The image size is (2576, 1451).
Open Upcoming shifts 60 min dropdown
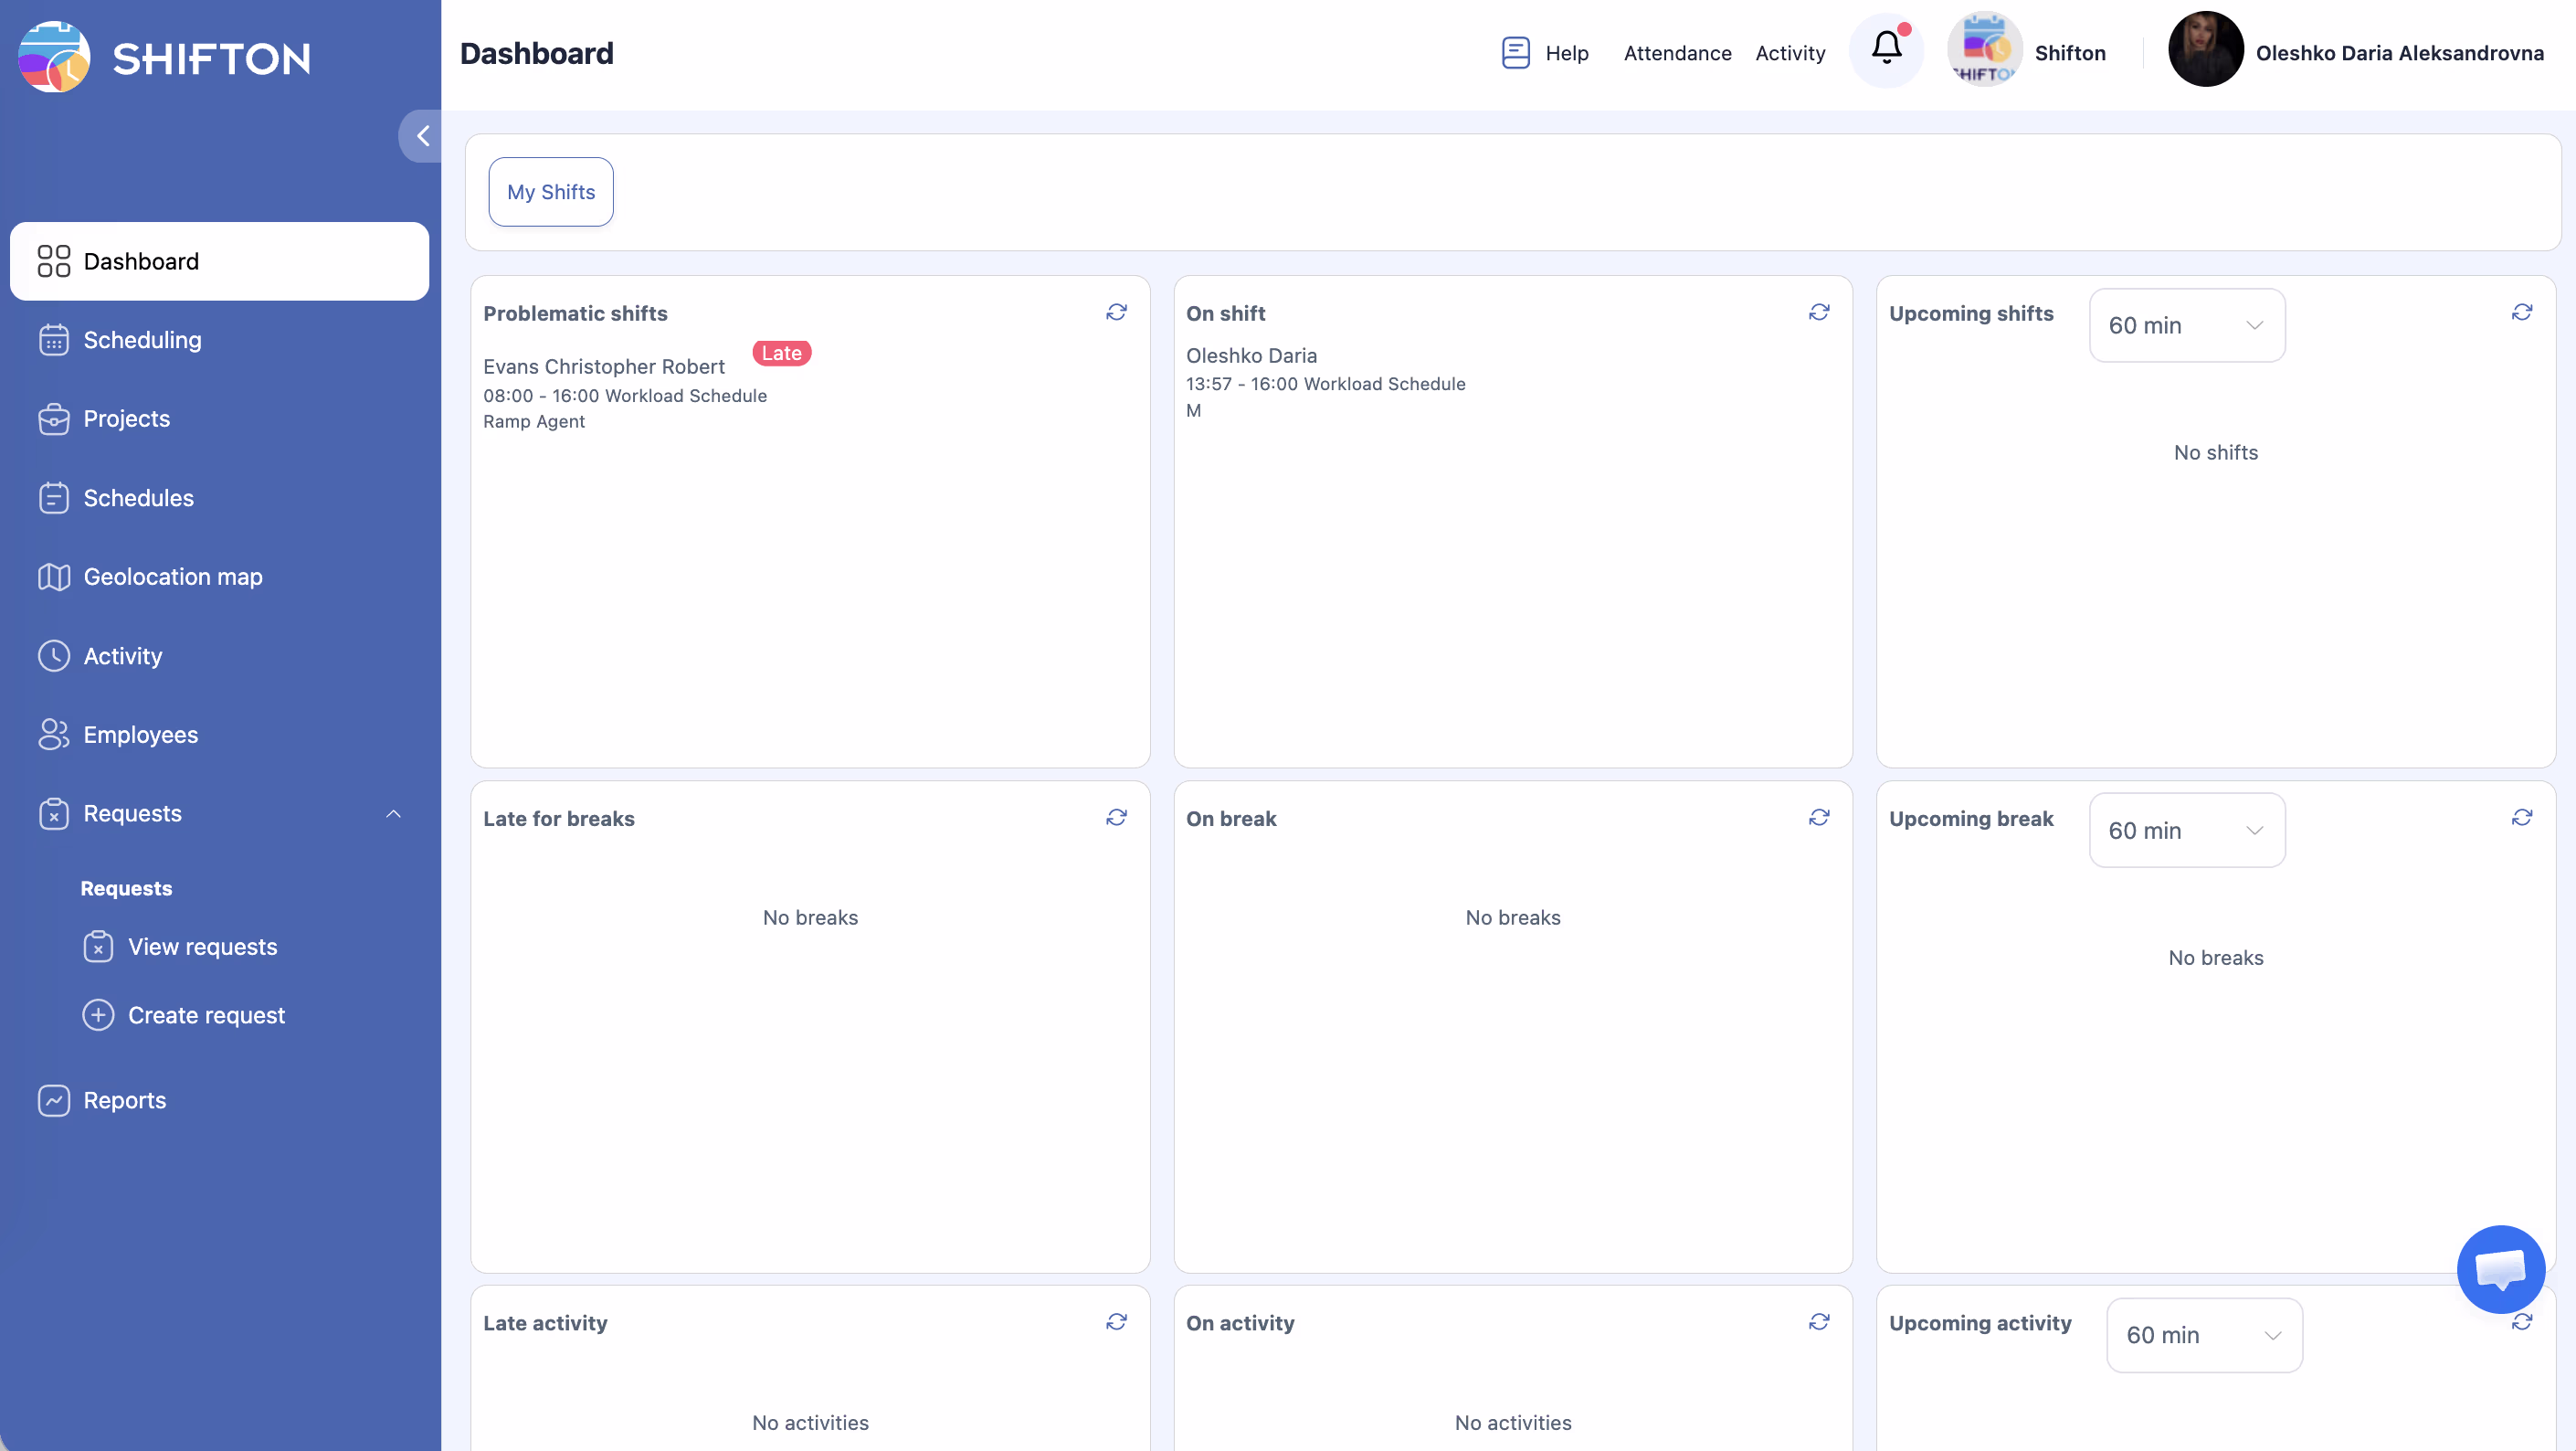coord(2186,325)
